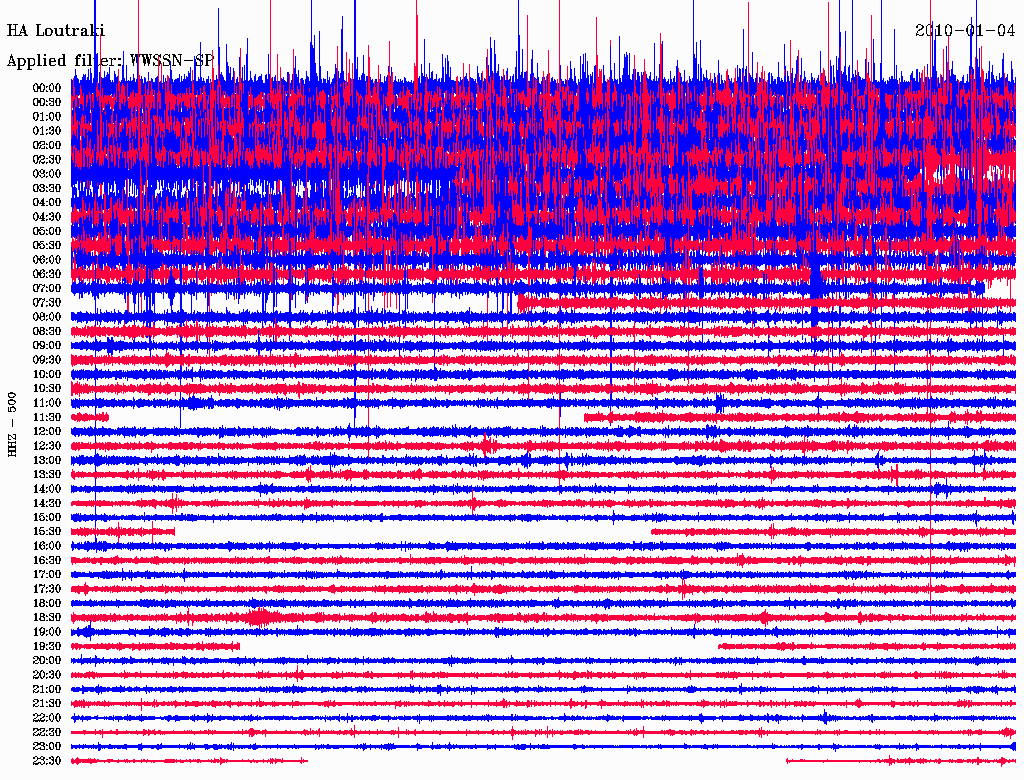Select the 12:00 time label
This screenshot has width=1024, height=780.
tap(47, 431)
